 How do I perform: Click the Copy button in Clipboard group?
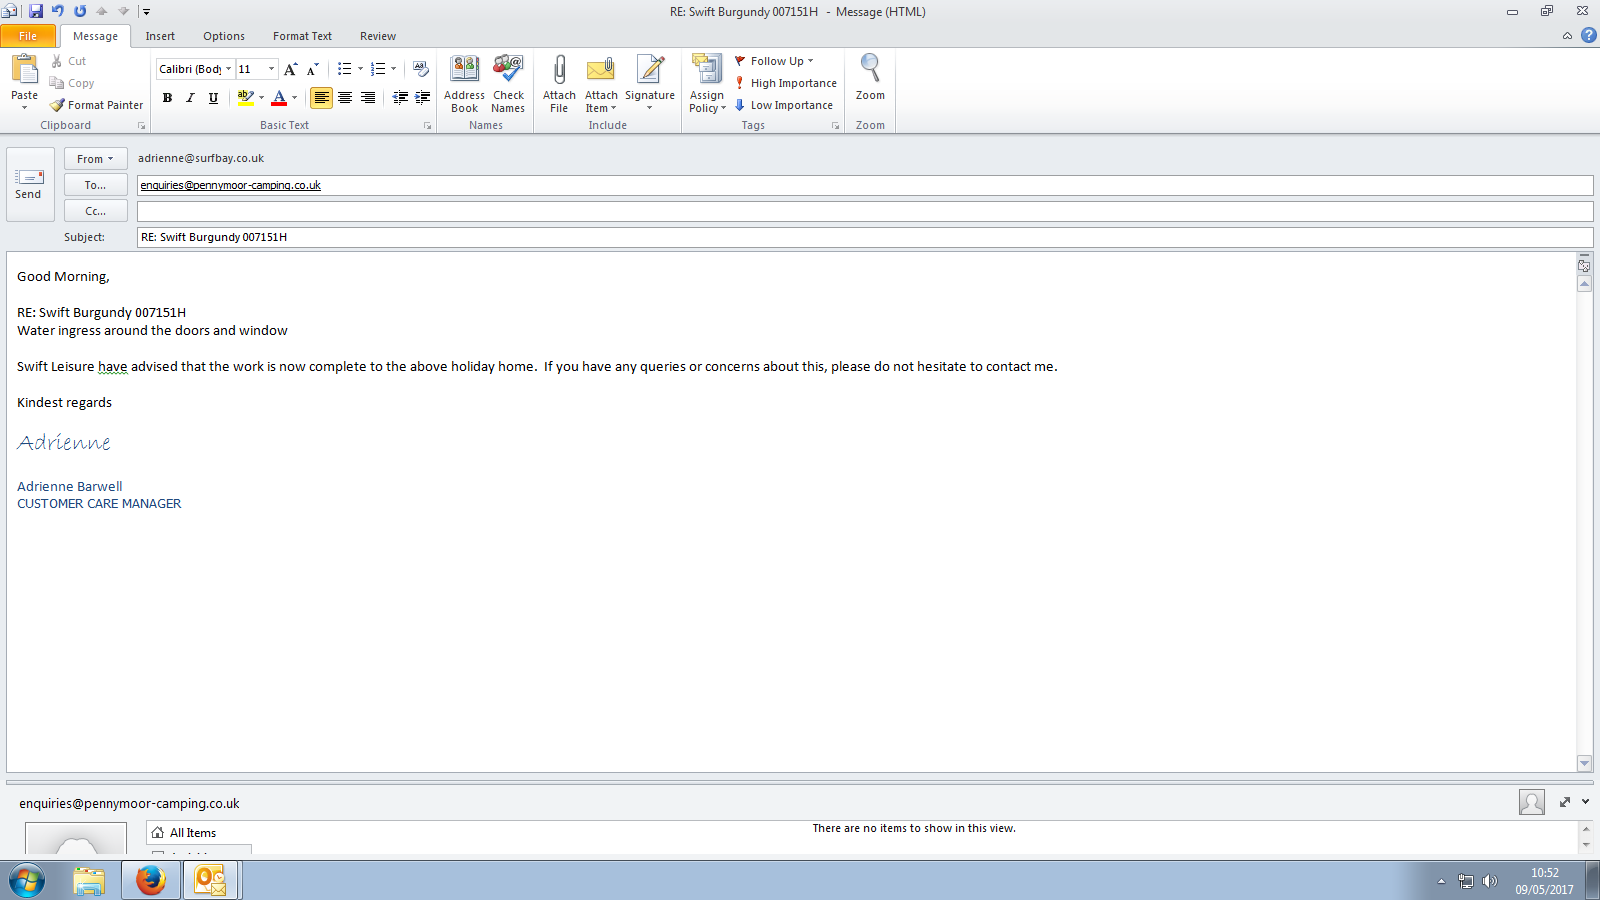(72, 83)
